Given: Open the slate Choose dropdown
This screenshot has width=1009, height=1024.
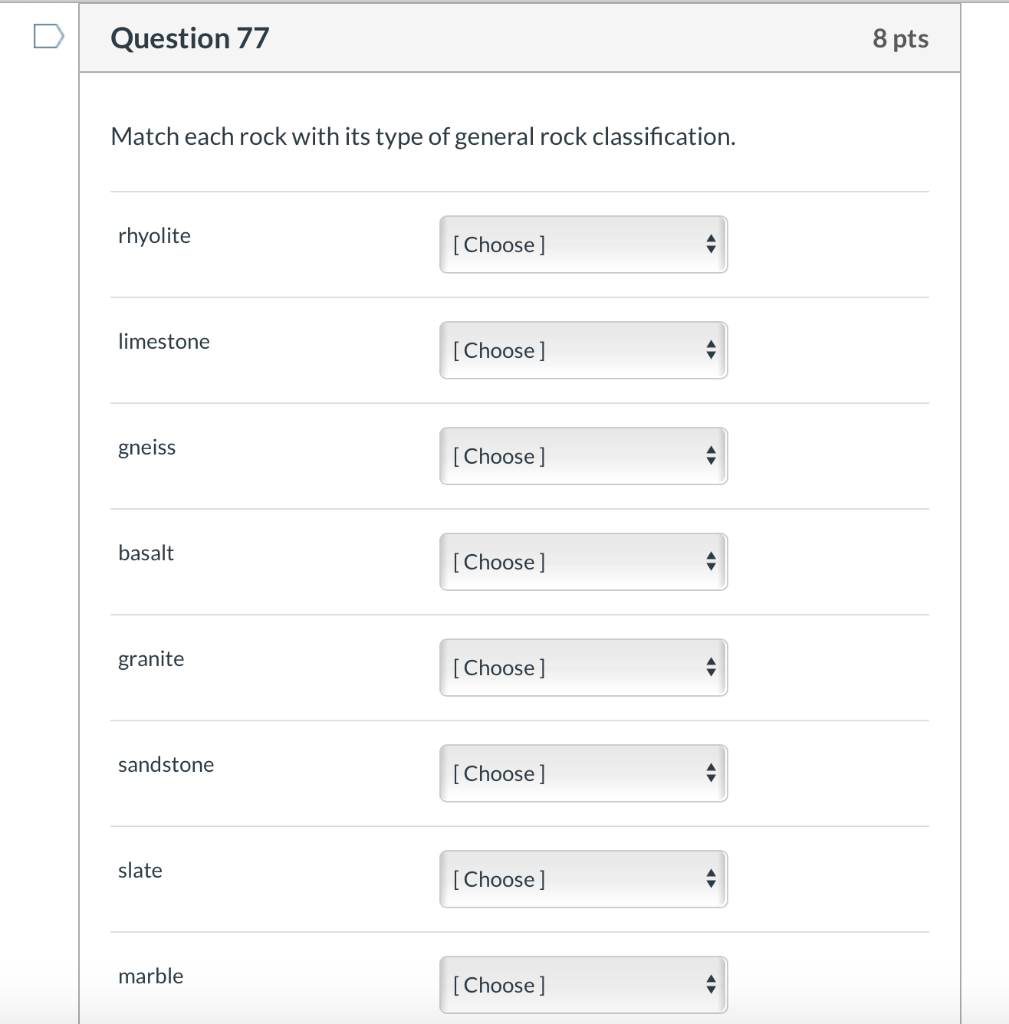Looking at the screenshot, I should tap(583, 880).
